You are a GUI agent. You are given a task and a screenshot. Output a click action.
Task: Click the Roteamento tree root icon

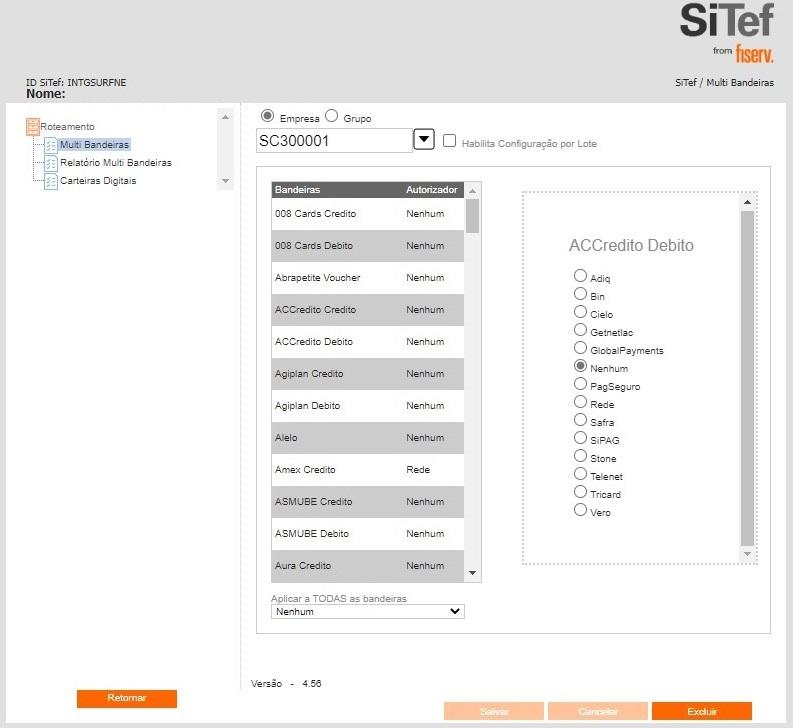point(32,127)
